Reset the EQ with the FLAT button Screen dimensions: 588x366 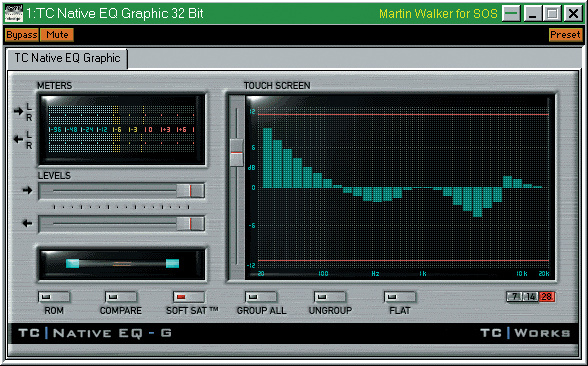tap(400, 297)
